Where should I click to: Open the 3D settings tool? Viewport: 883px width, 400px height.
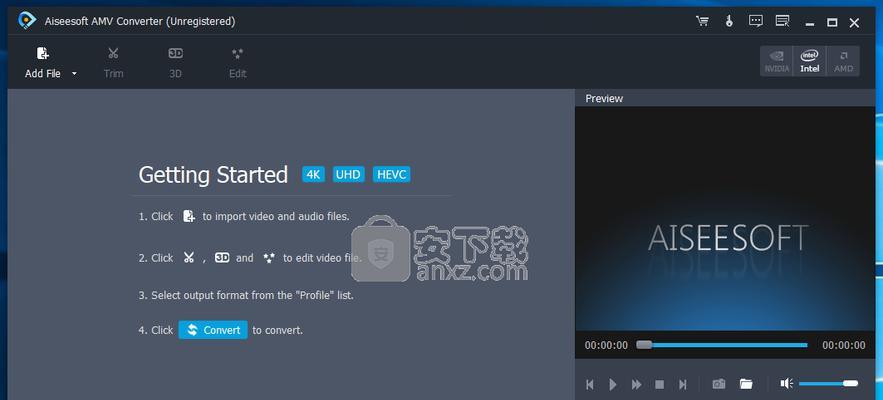tap(176, 62)
